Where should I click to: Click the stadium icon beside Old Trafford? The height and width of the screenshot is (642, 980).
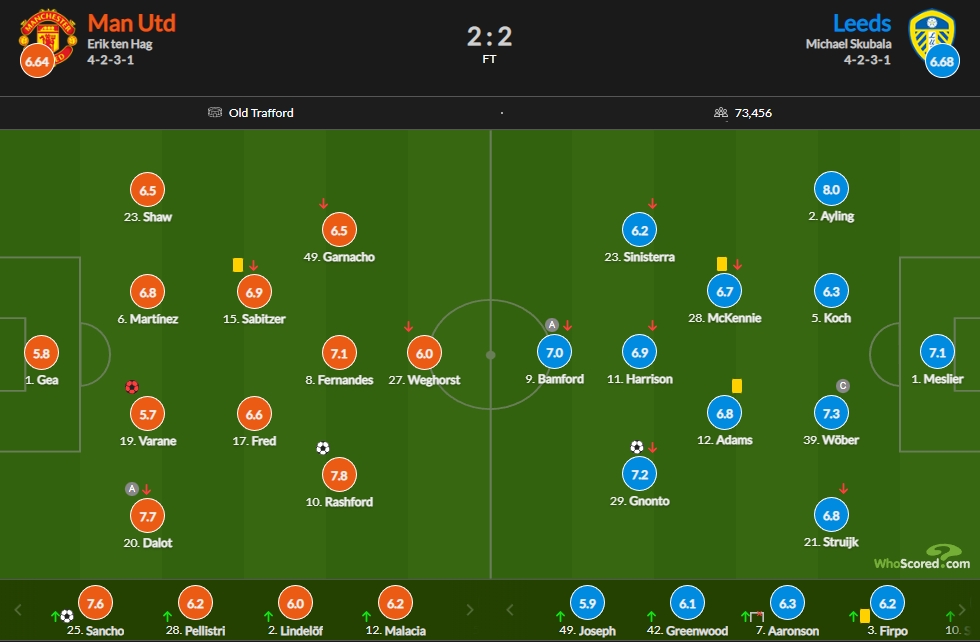click(214, 113)
